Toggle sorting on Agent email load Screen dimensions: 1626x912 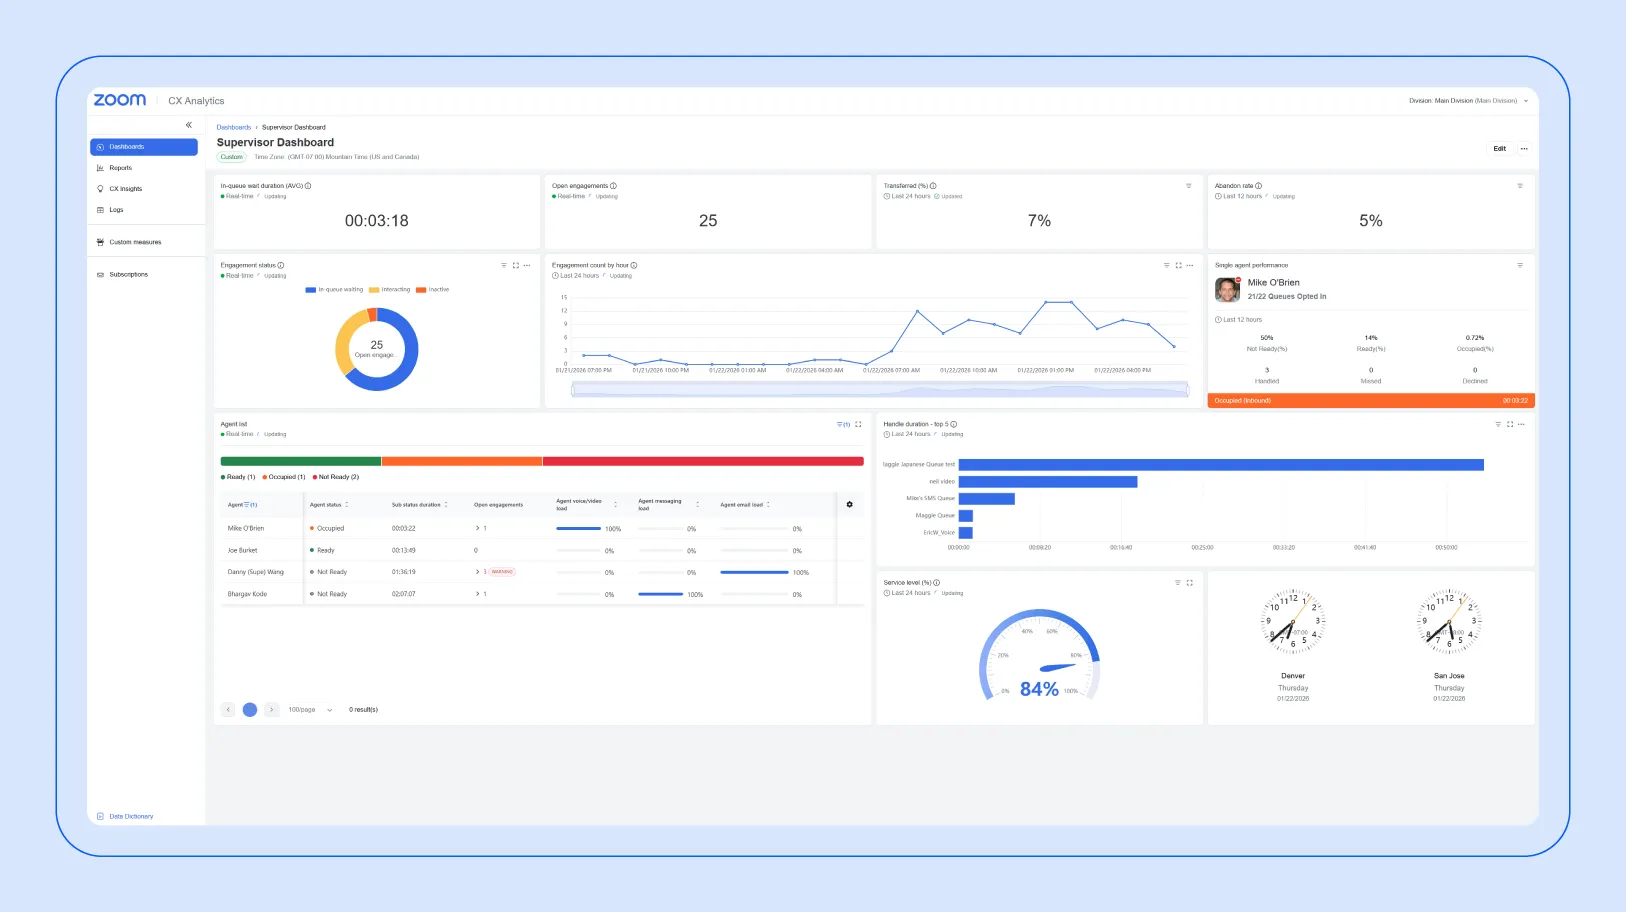768,505
